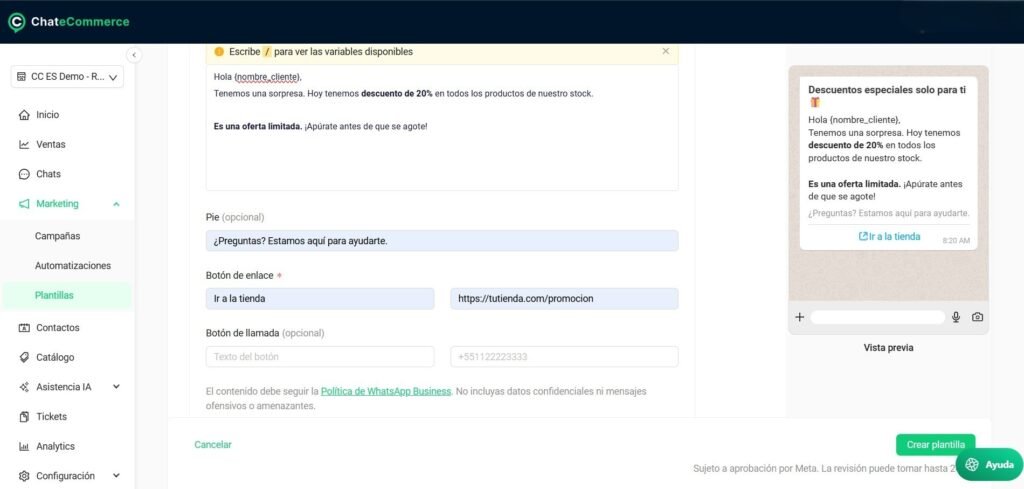Open the Política de WhatsApp Business link

[386, 391]
